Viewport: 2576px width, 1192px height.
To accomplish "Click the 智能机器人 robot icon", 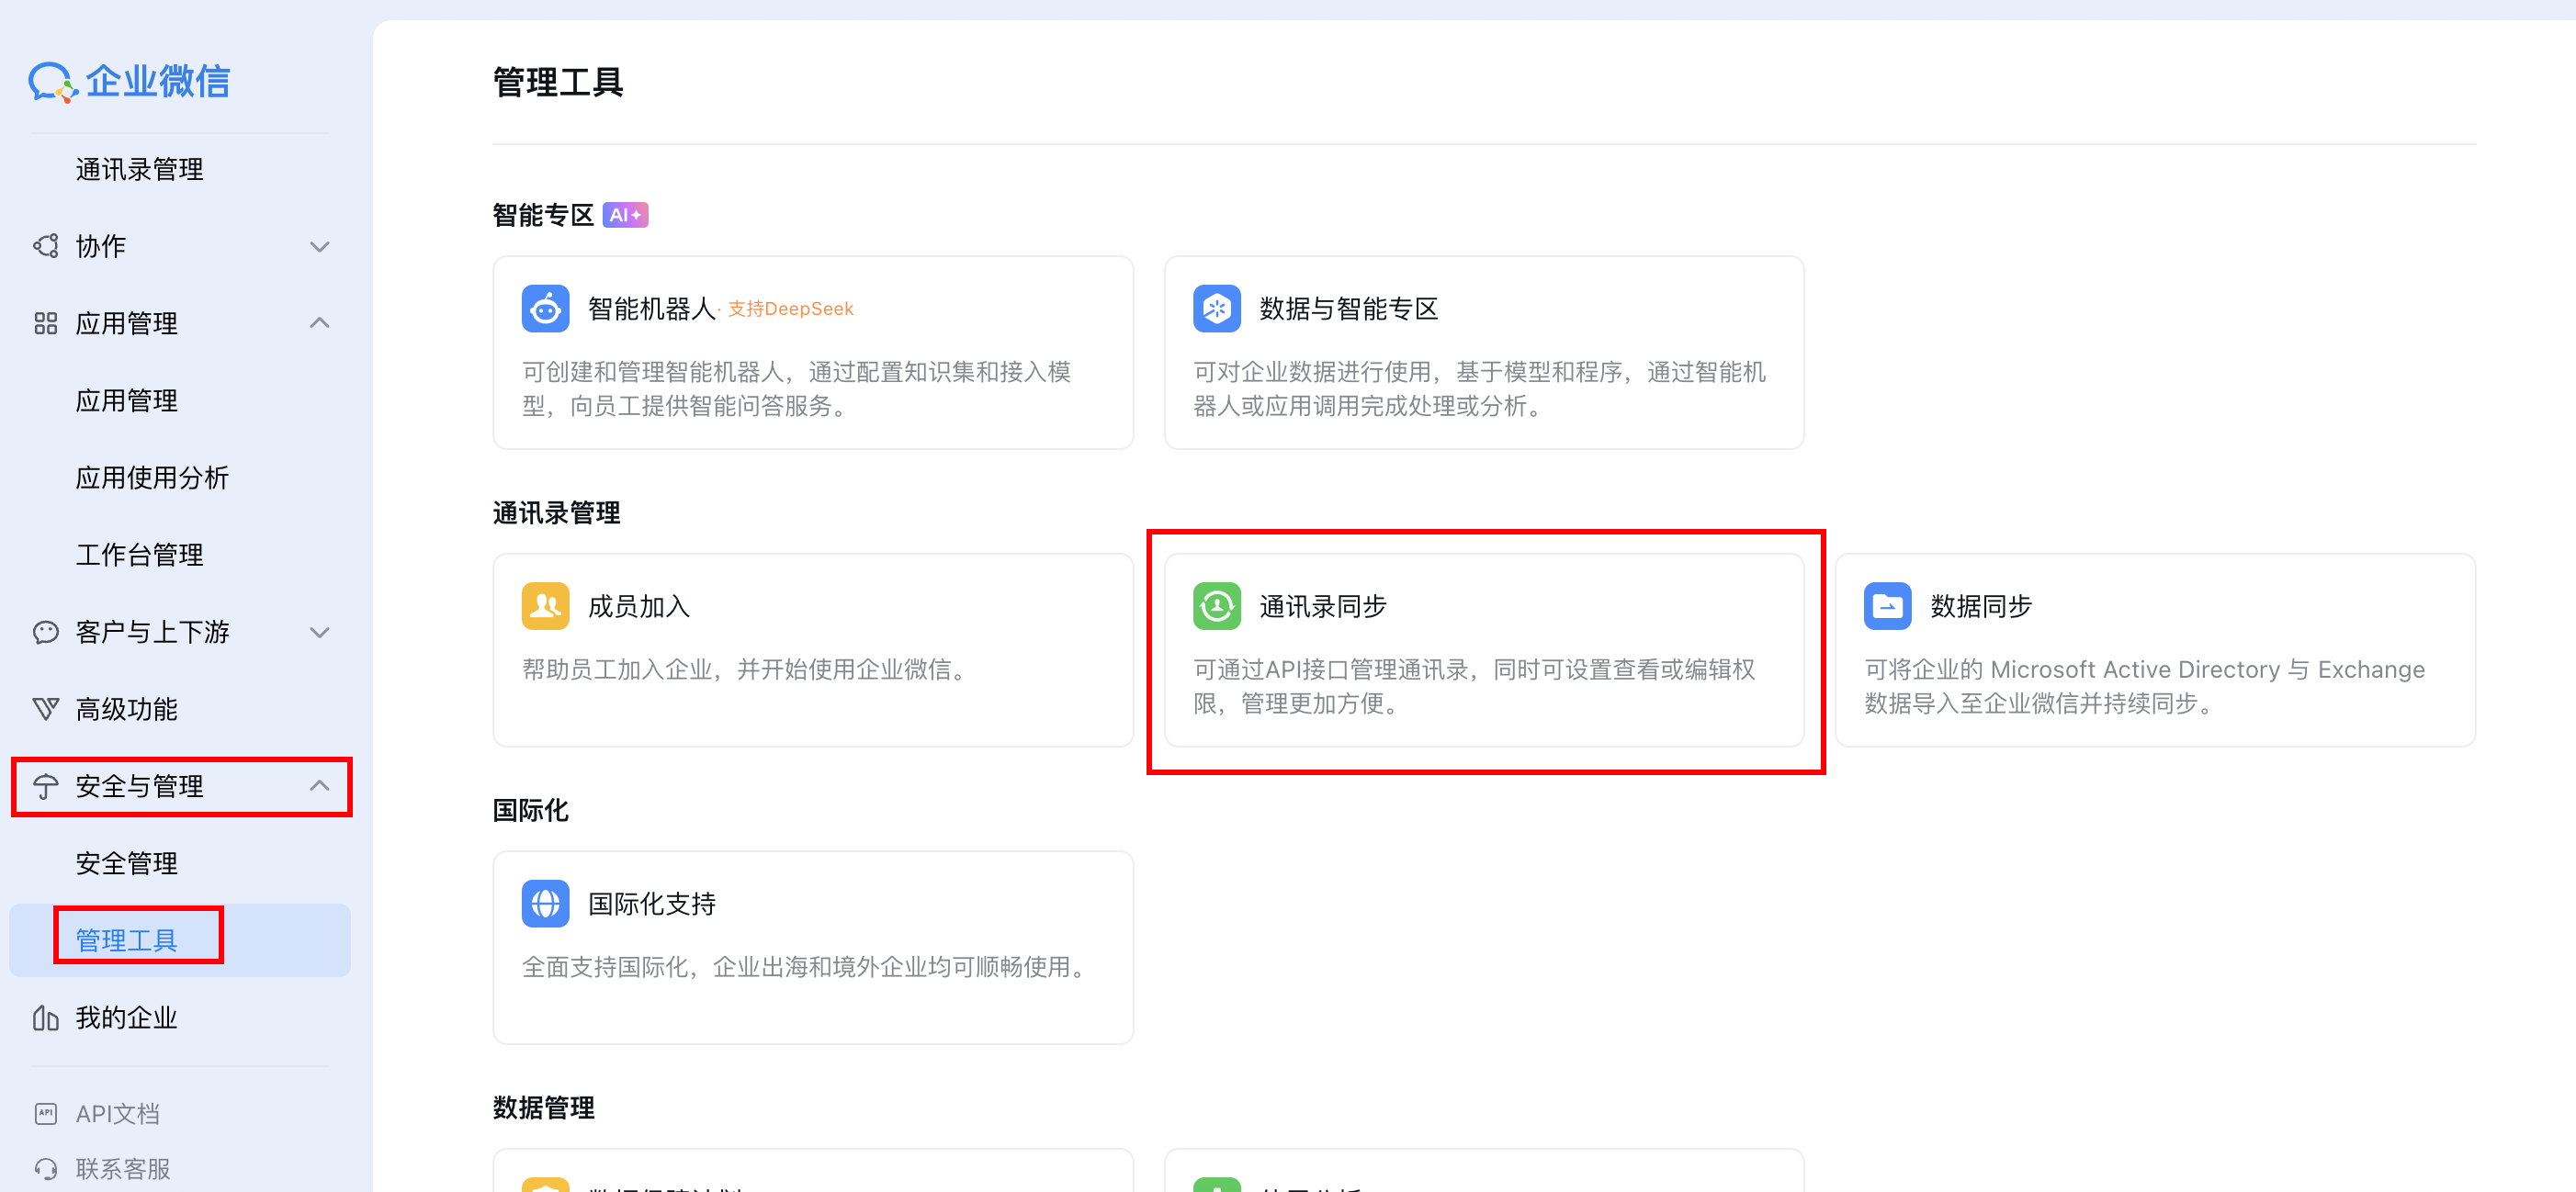I will coord(545,309).
